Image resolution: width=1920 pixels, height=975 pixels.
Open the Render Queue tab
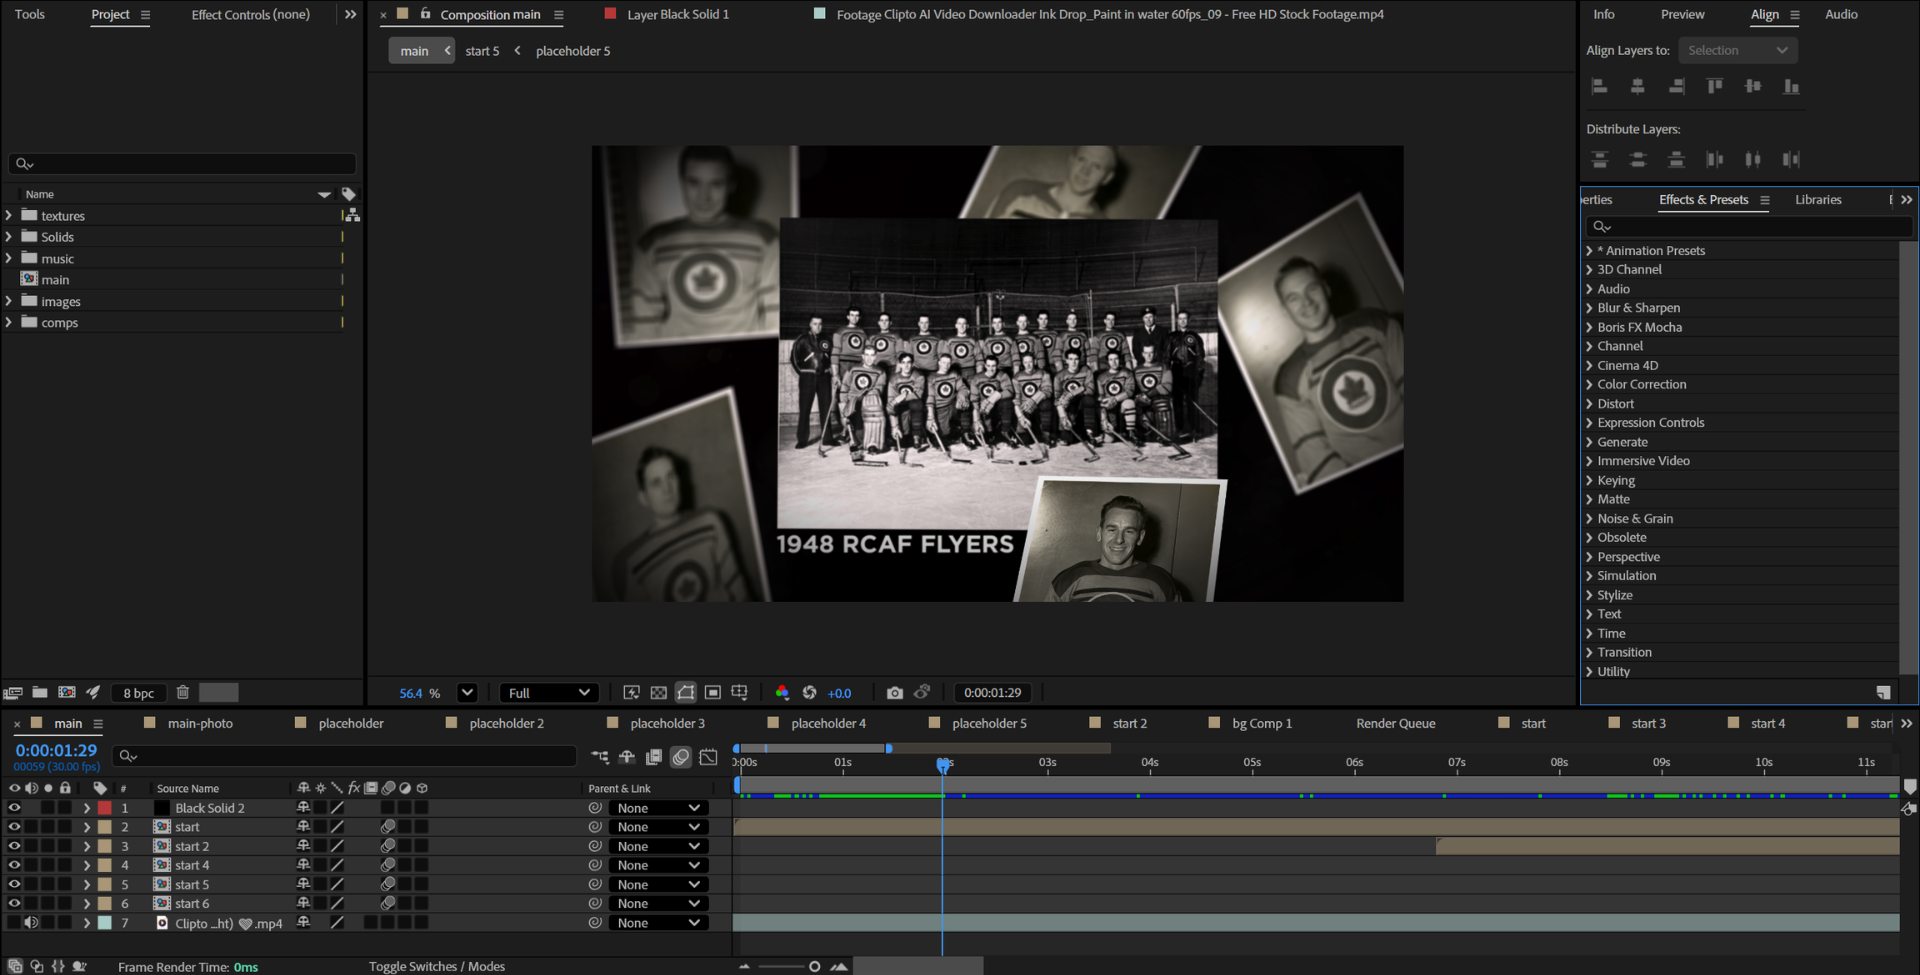click(1395, 723)
